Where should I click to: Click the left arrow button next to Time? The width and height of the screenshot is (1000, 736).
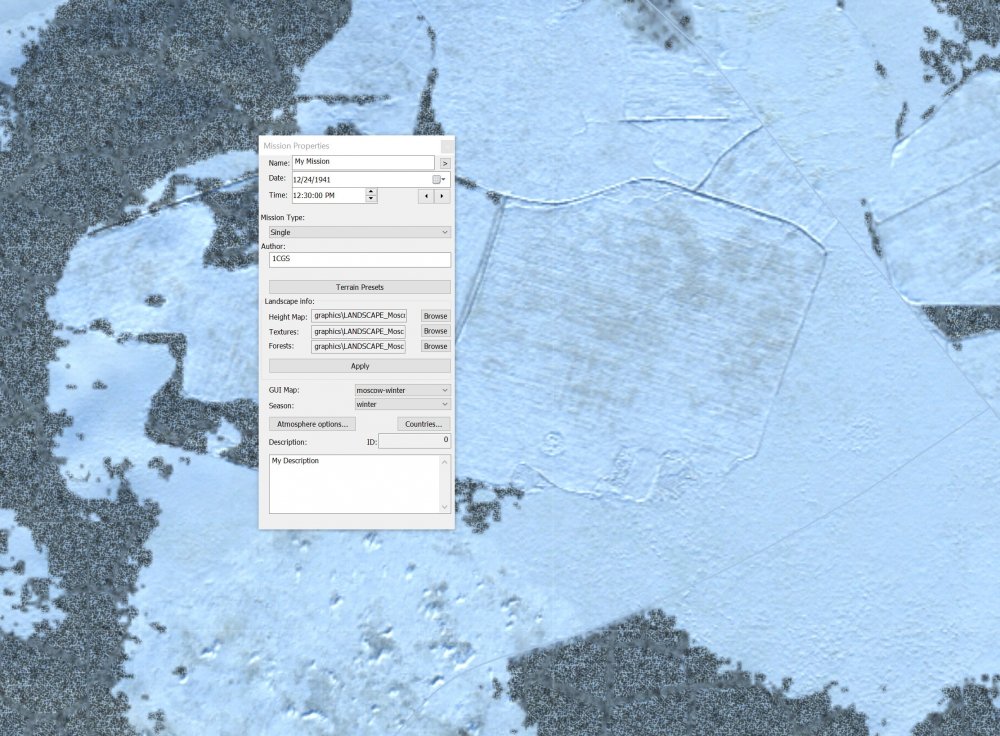coord(425,196)
